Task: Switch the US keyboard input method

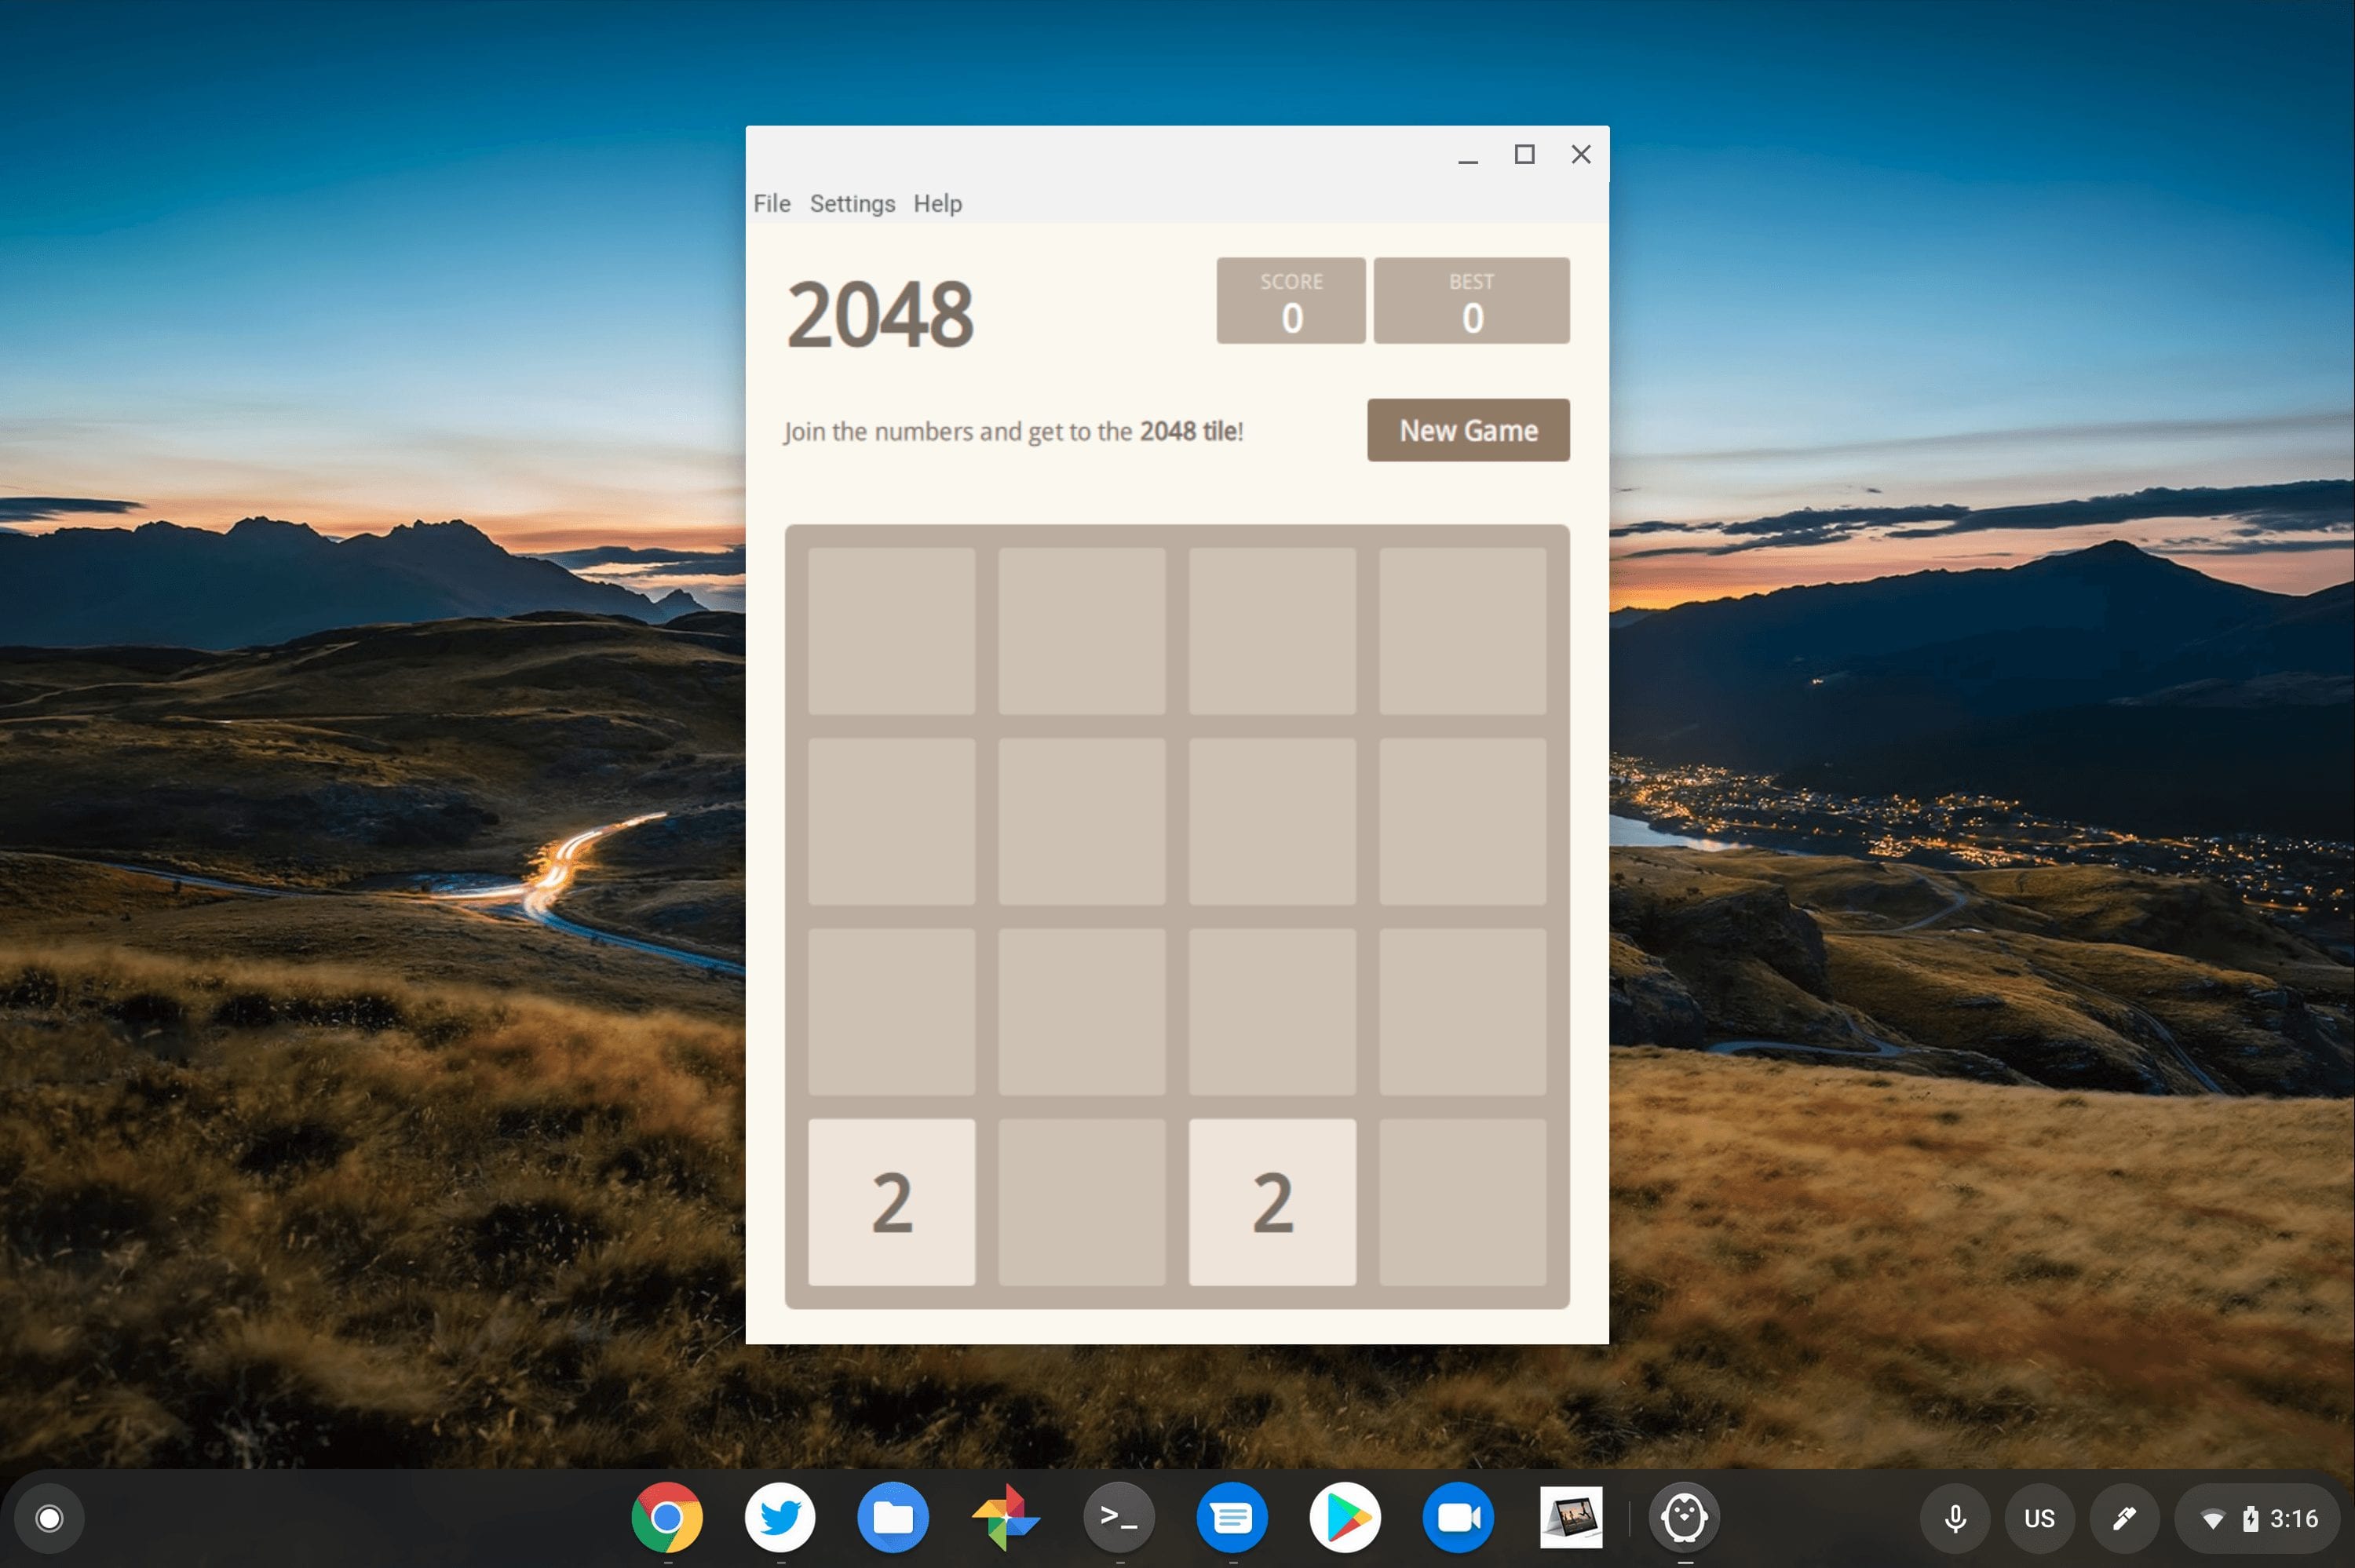Action: 2039,1518
